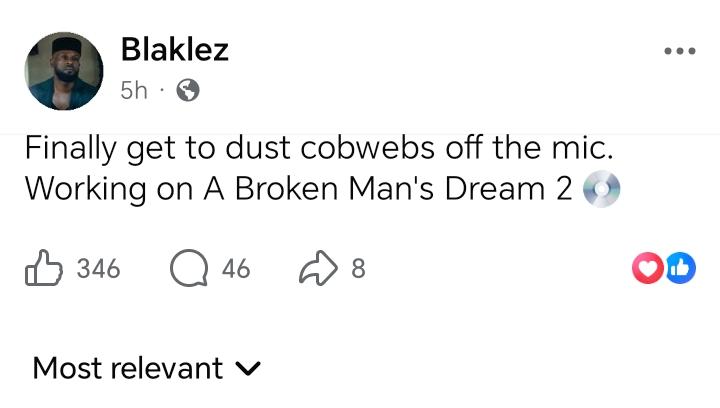Click the red heart reaction icon

point(650,267)
